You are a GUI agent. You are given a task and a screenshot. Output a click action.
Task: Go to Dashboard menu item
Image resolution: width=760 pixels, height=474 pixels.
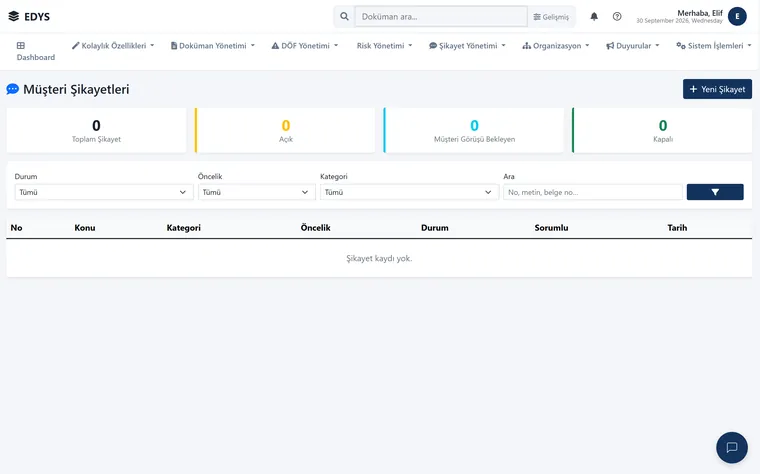(x=35, y=51)
